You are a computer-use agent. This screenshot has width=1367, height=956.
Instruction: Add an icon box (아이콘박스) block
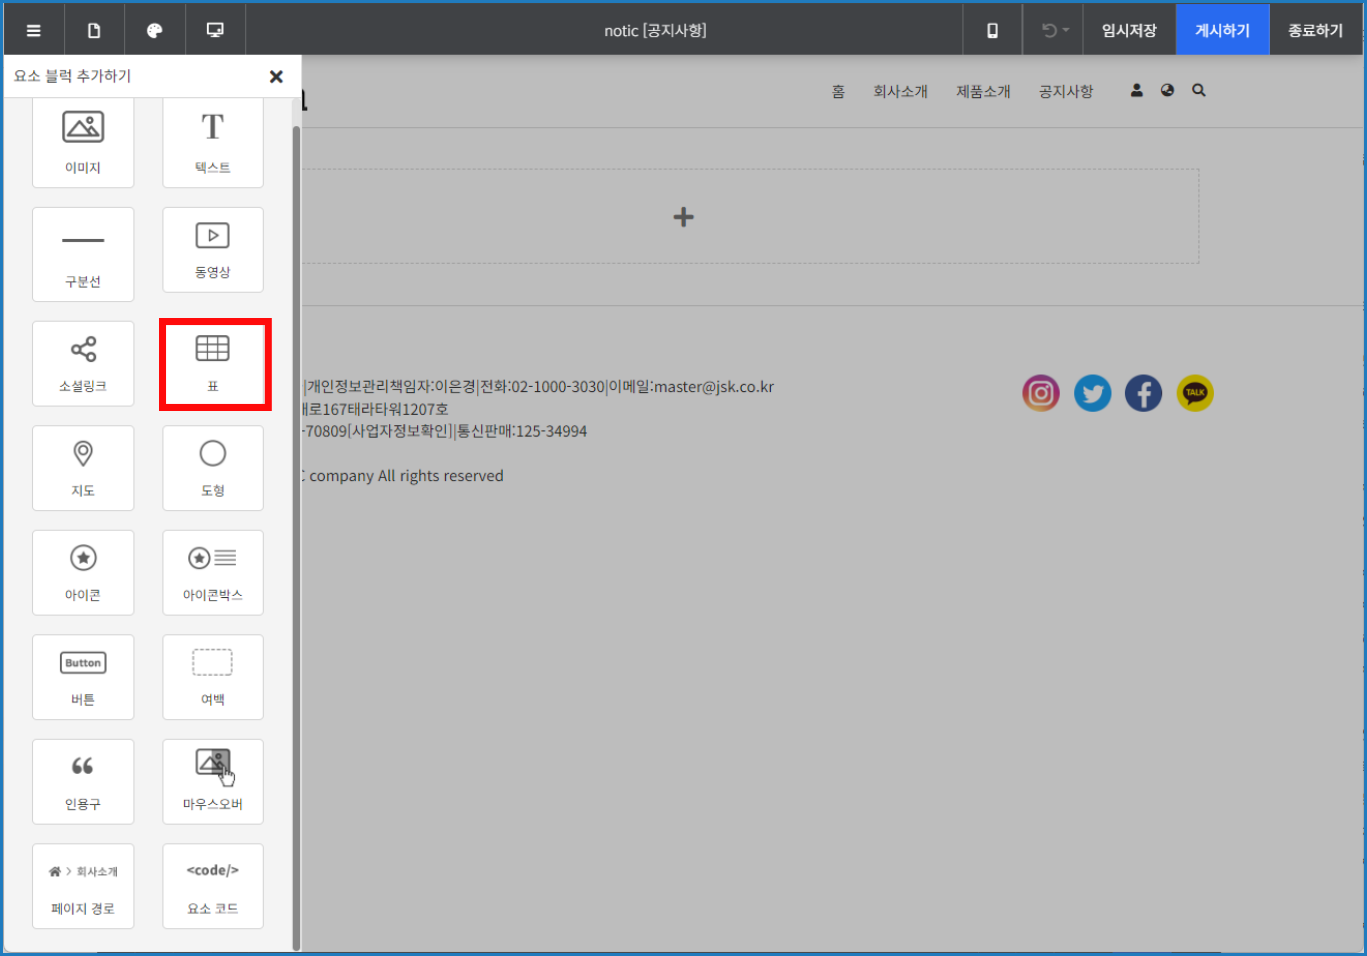coord(212,572)
